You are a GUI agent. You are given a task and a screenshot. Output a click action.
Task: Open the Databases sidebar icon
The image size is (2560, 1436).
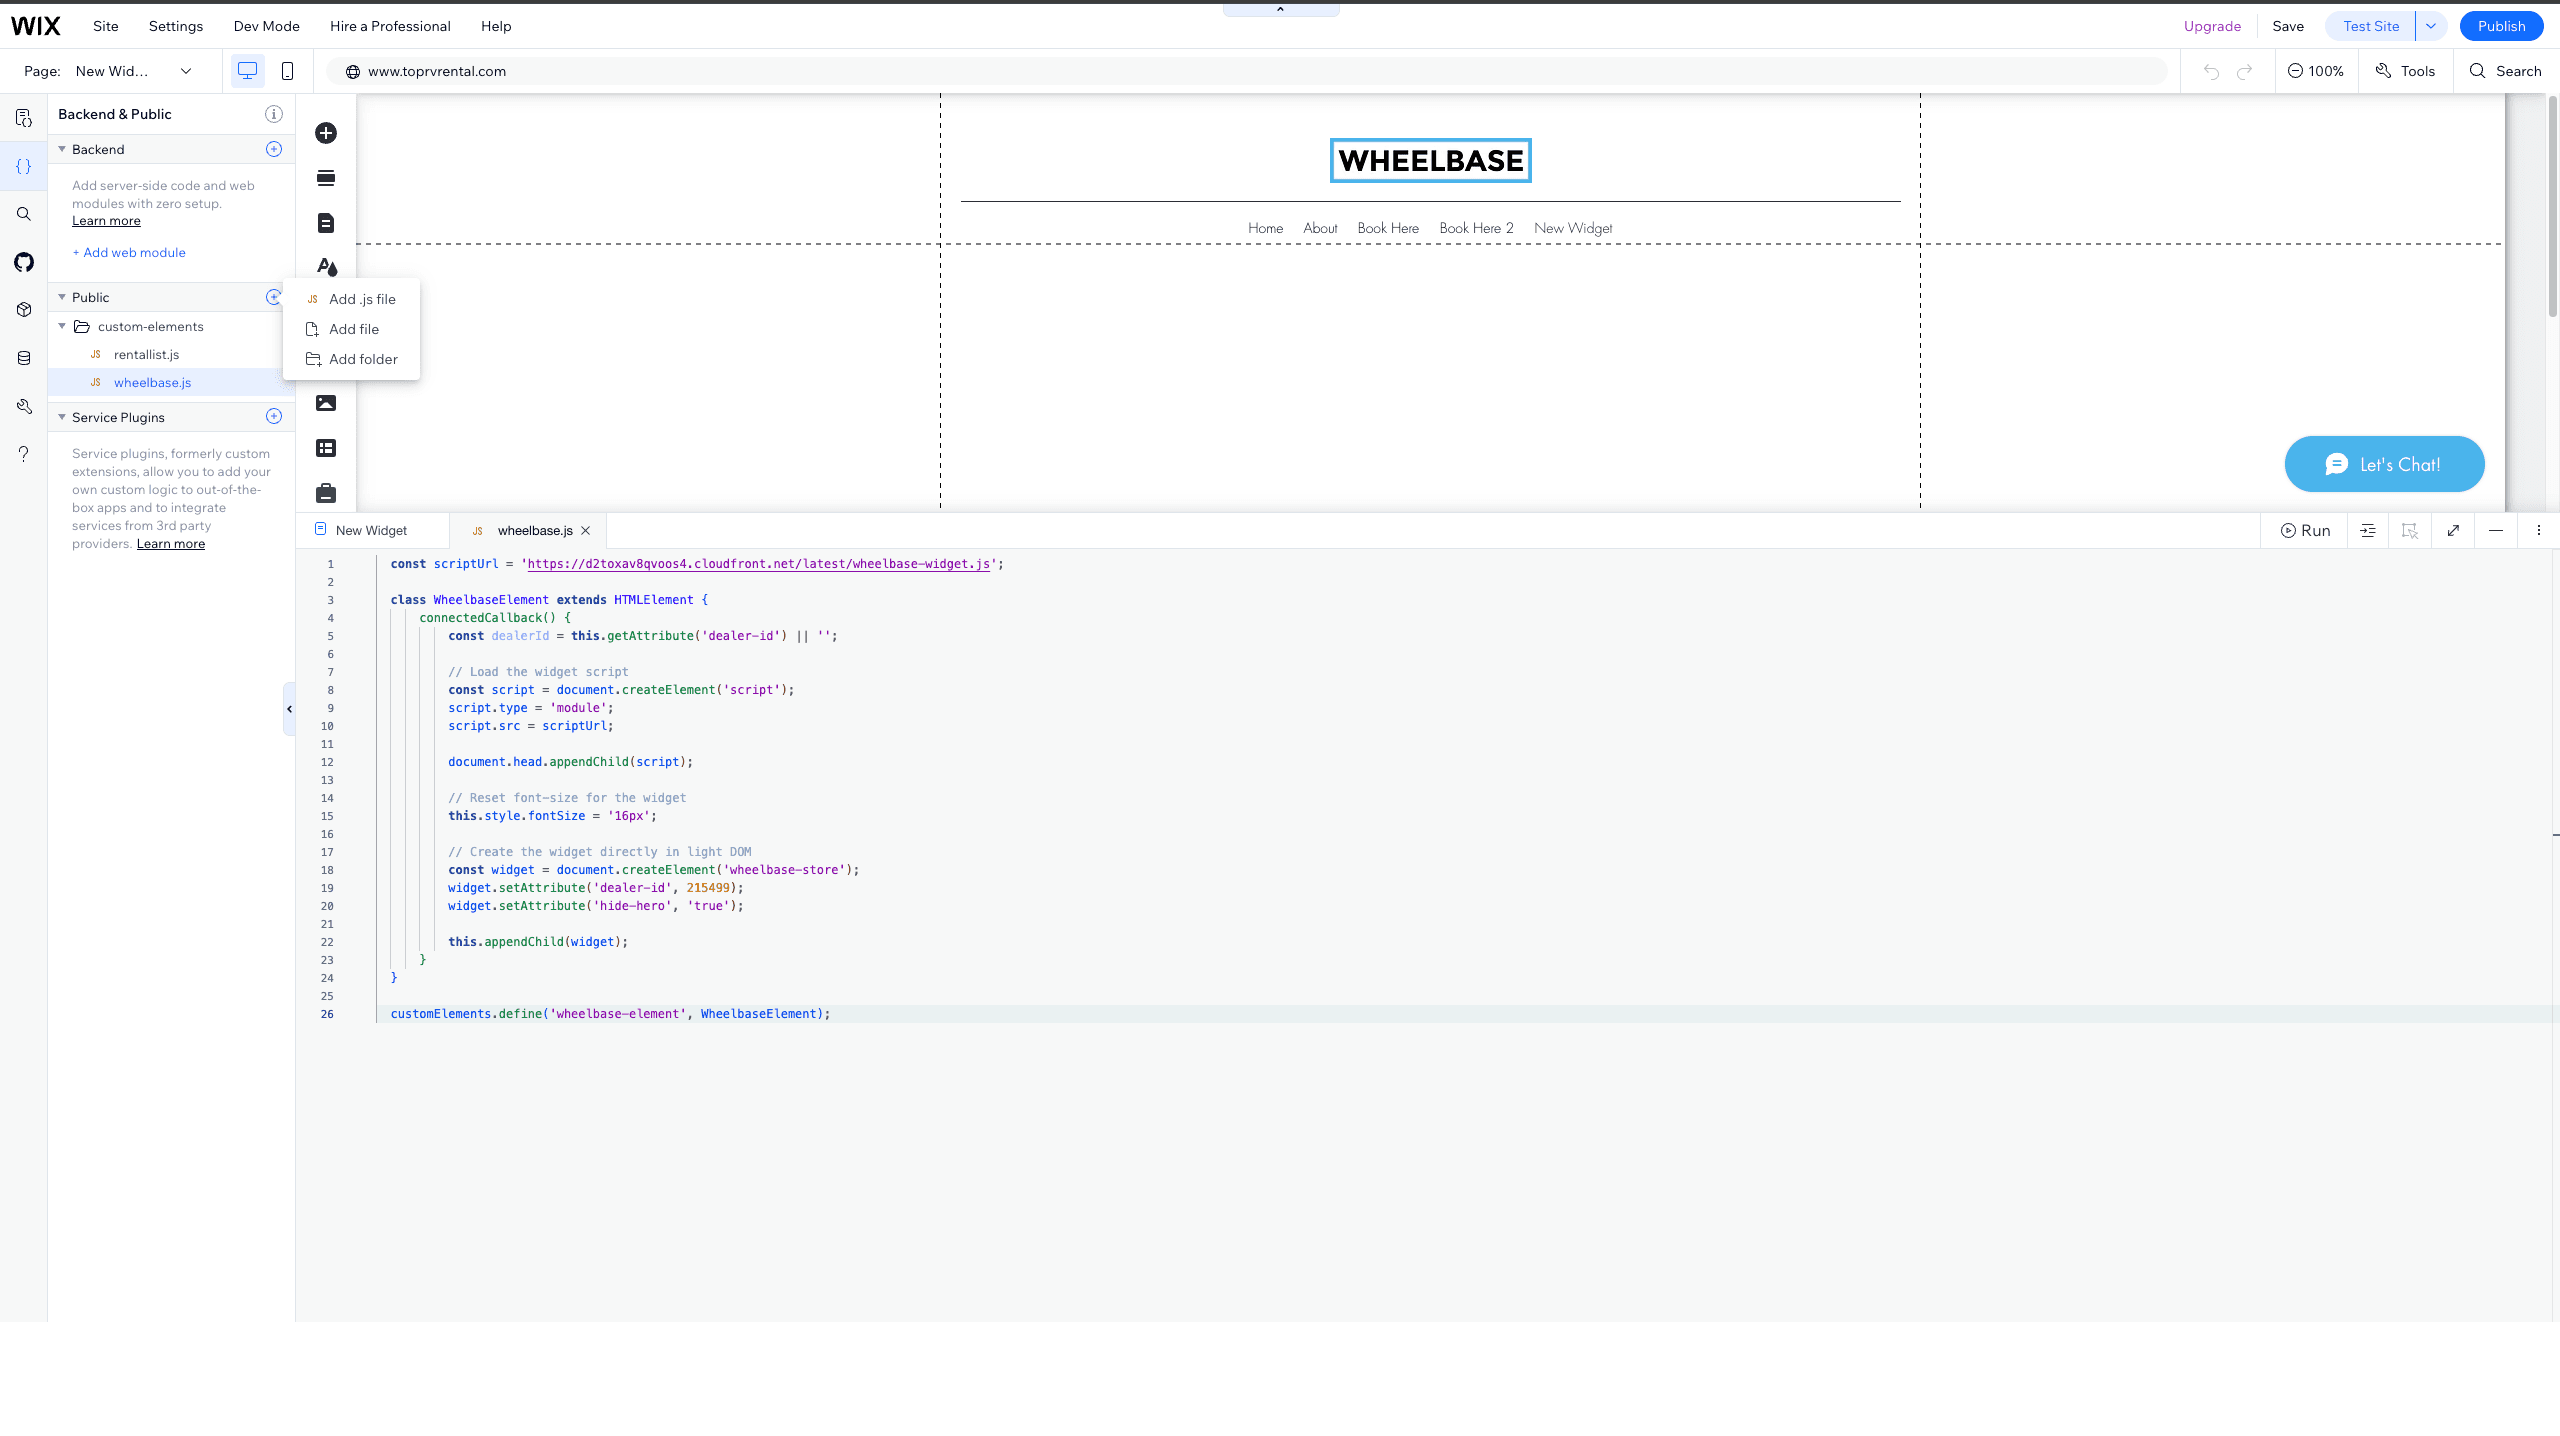click(x=23, y=357)
